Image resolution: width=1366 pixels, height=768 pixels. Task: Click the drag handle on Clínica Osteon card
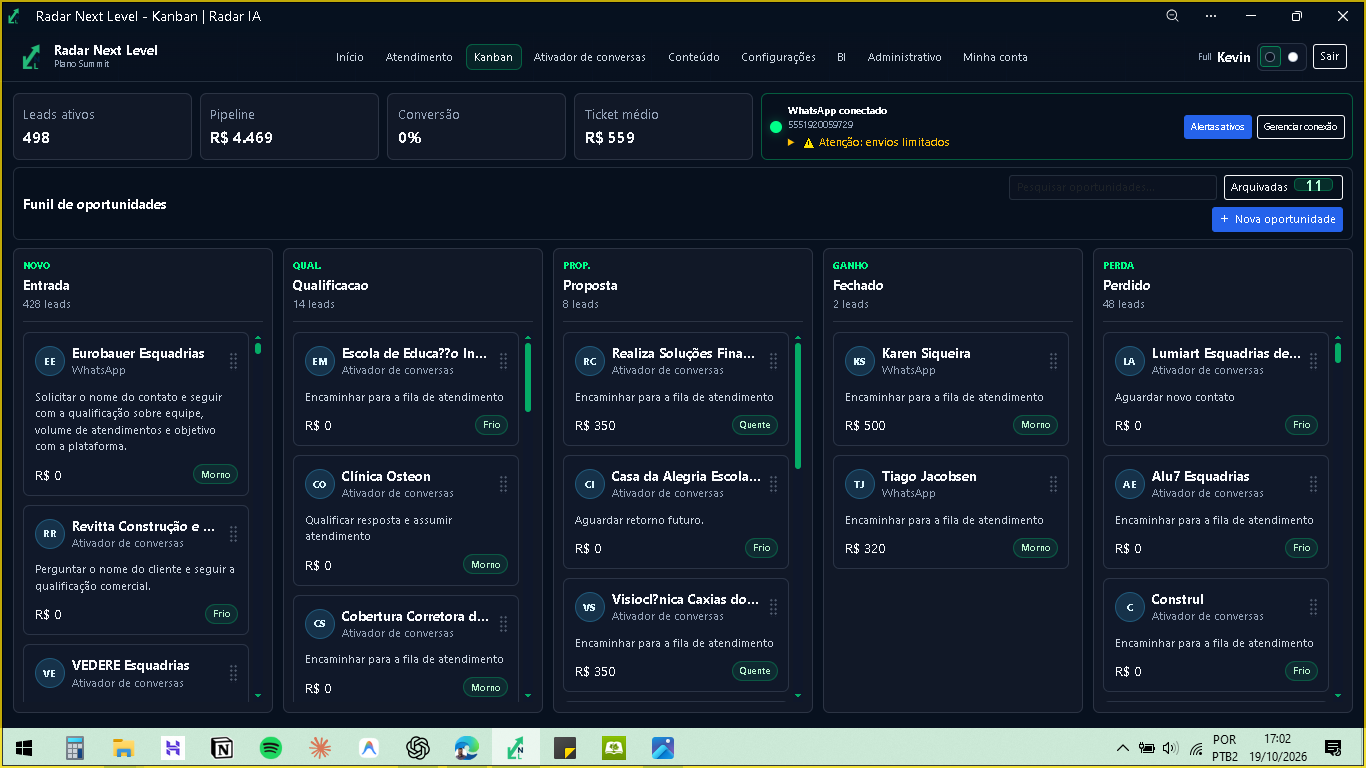click(x=503, y=484)
